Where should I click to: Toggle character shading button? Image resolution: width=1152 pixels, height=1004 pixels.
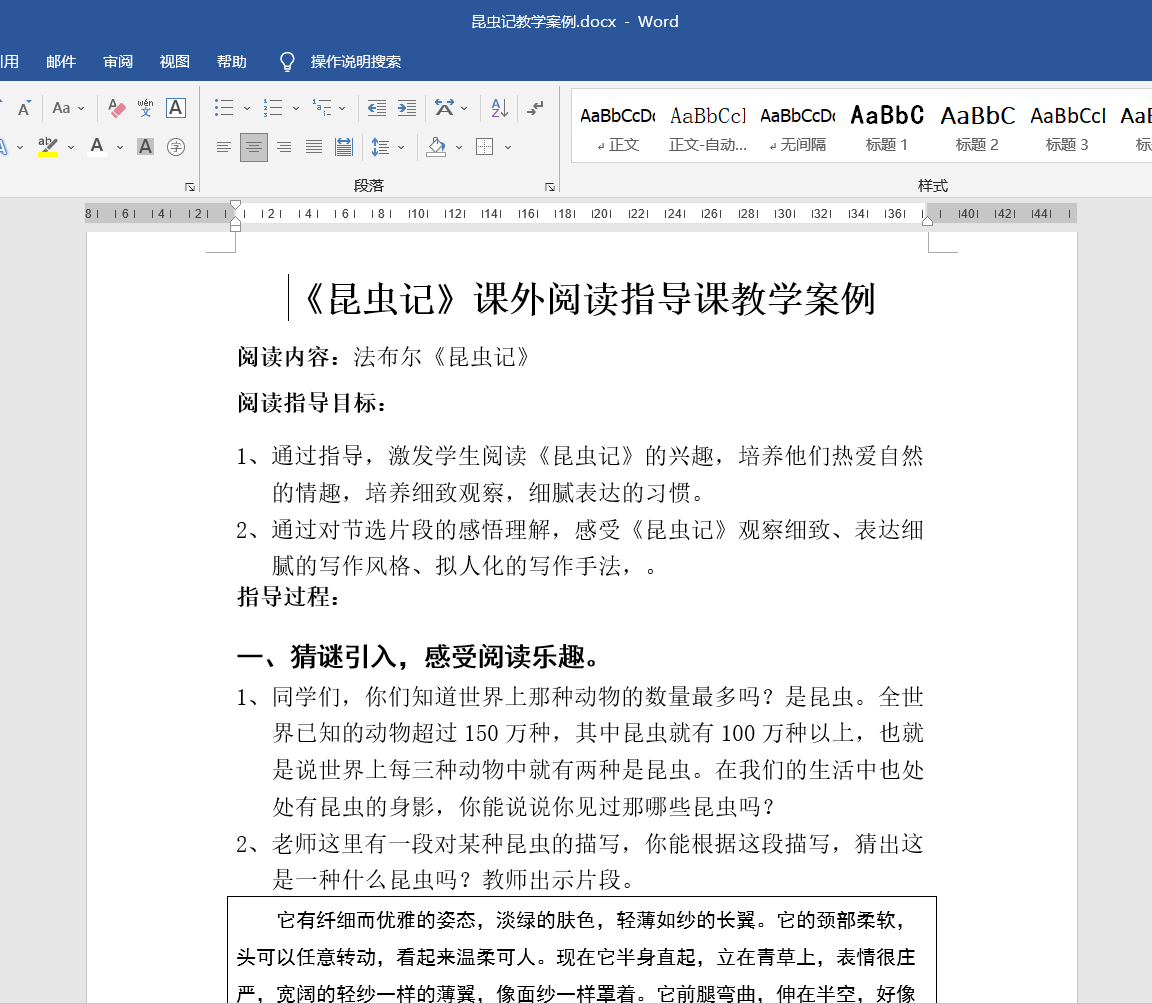coord(146,147)
